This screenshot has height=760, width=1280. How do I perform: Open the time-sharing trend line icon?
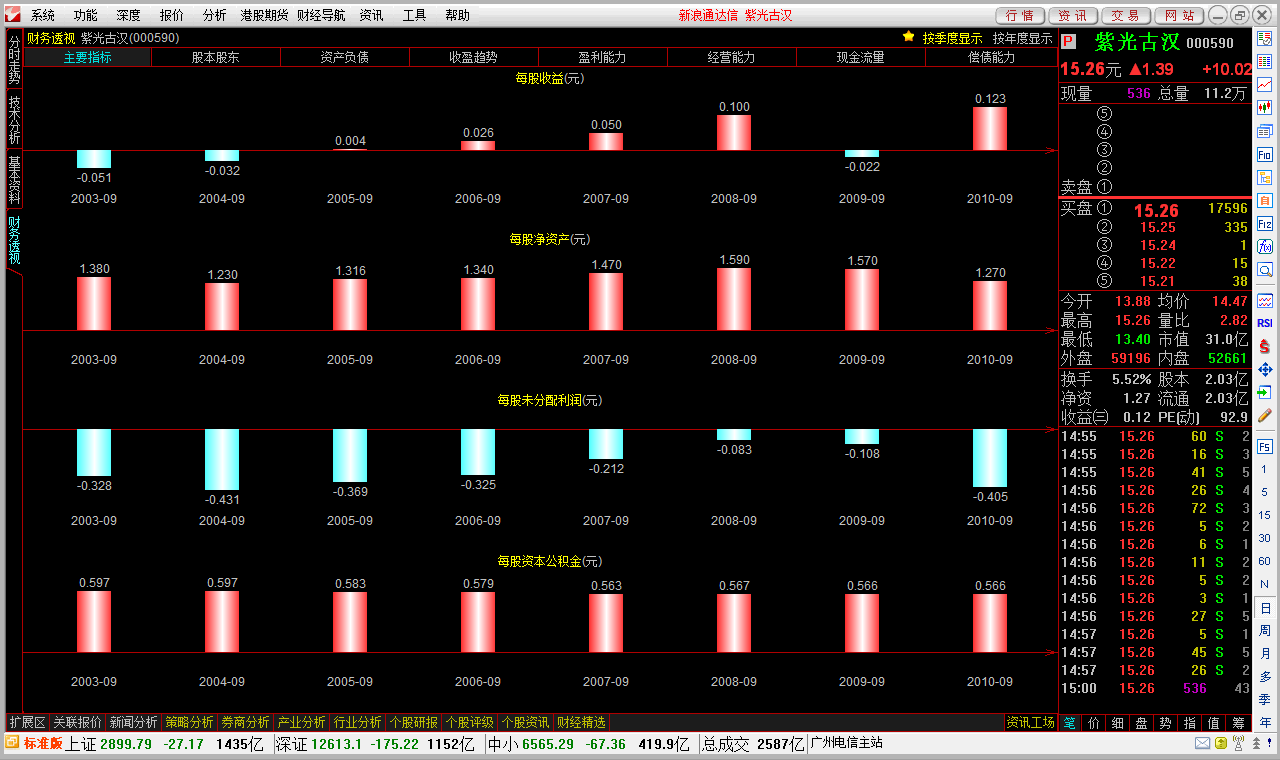(x=1265, y=84)
